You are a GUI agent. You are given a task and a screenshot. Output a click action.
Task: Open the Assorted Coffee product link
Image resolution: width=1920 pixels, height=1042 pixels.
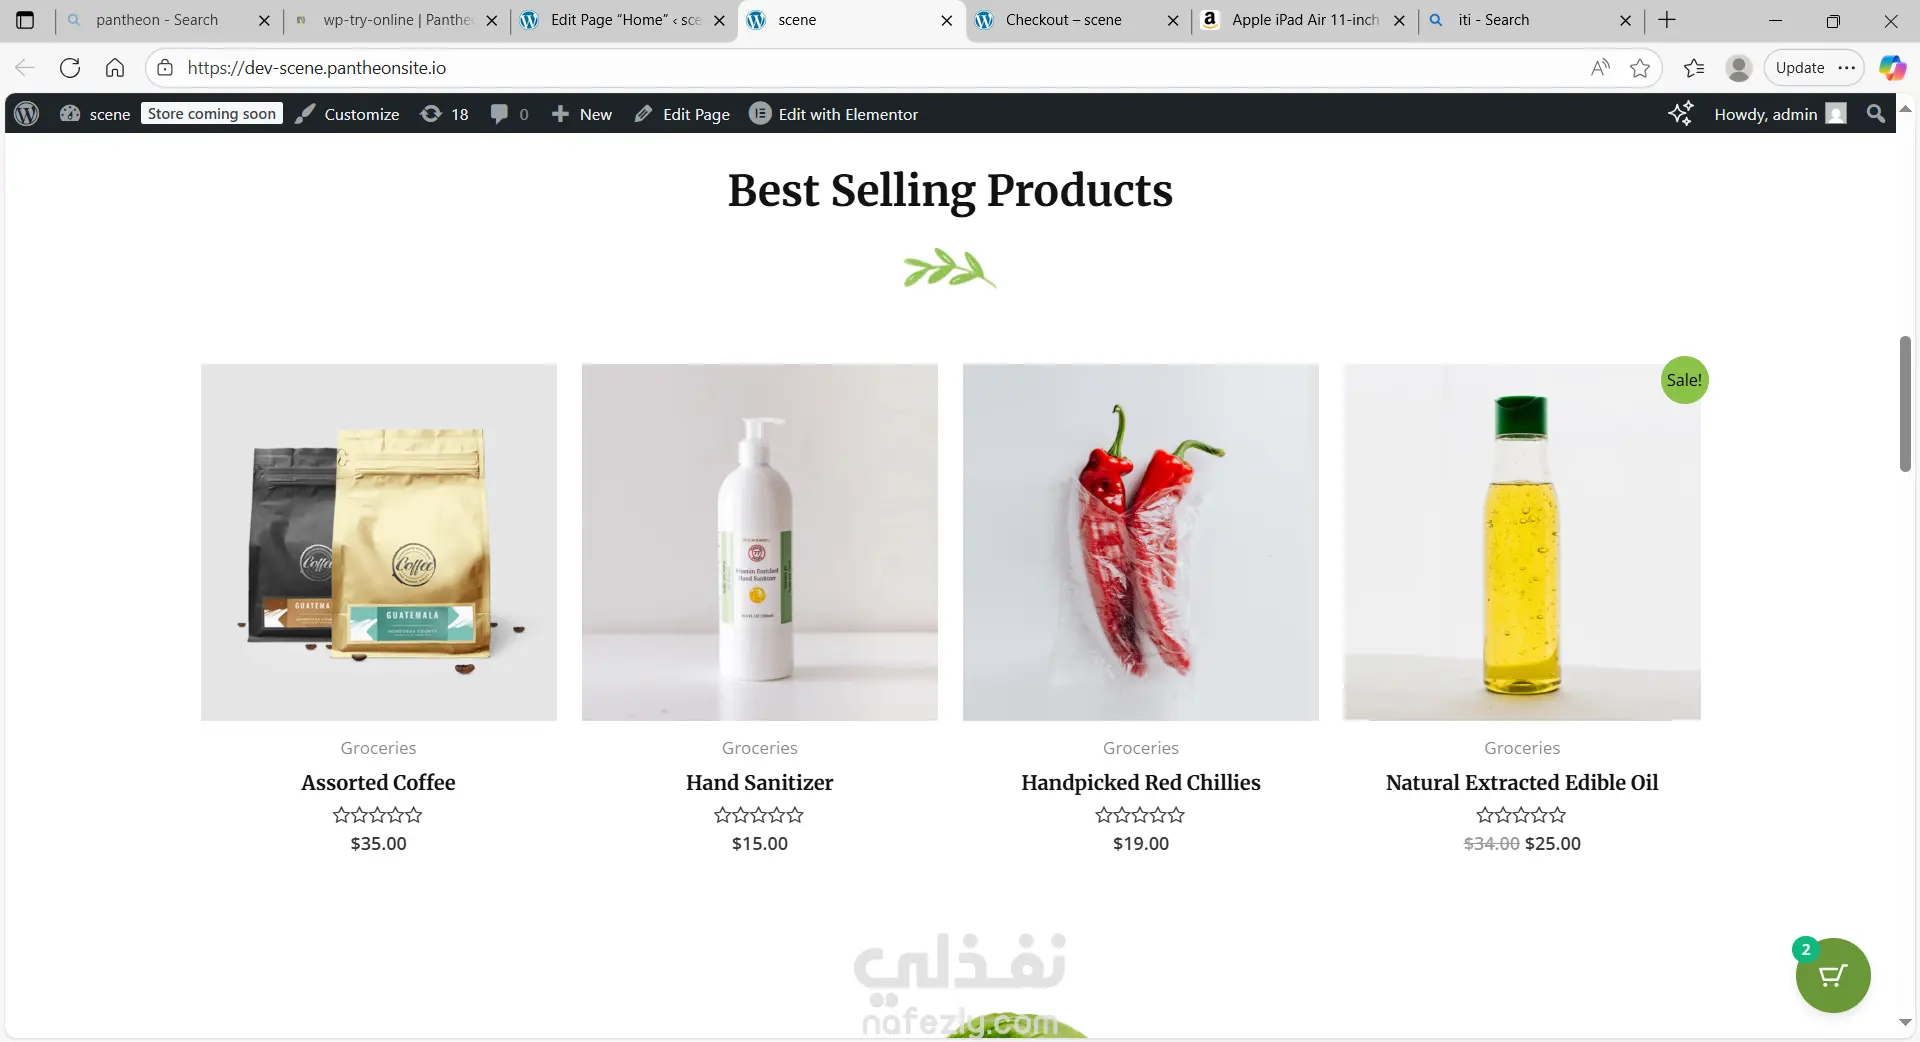click(x=378, y=783)
